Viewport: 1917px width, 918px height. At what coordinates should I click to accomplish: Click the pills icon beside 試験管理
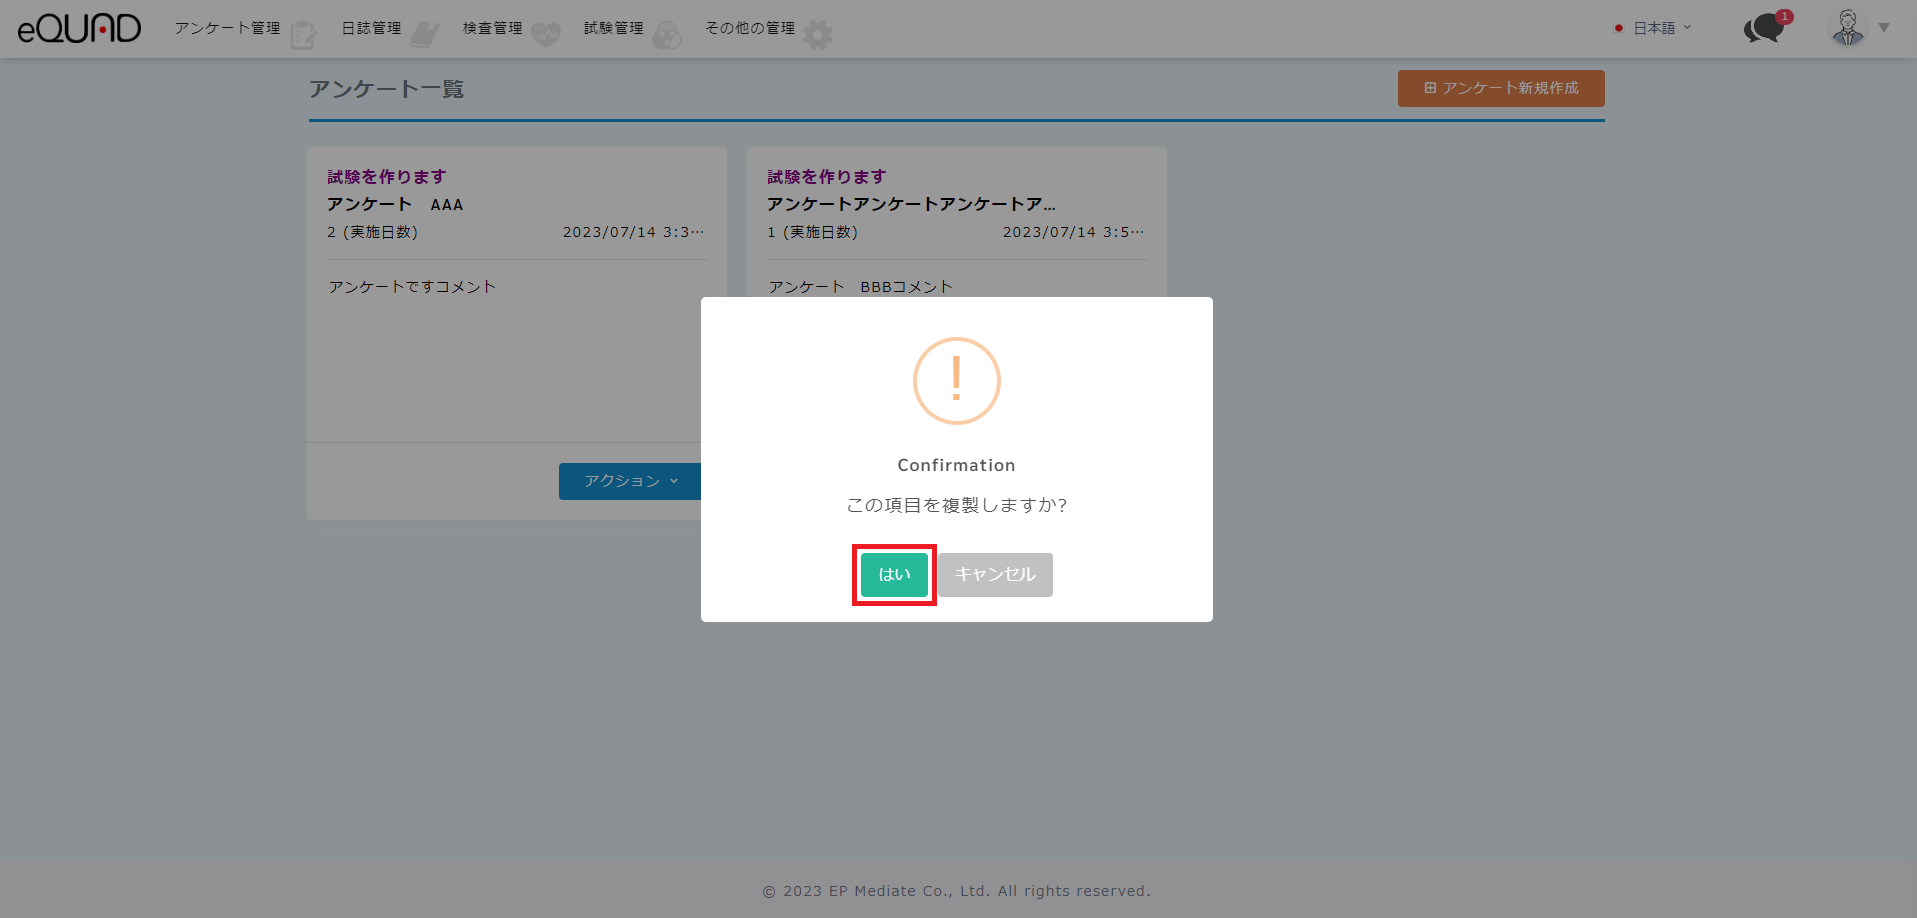(x=667, y=36)
